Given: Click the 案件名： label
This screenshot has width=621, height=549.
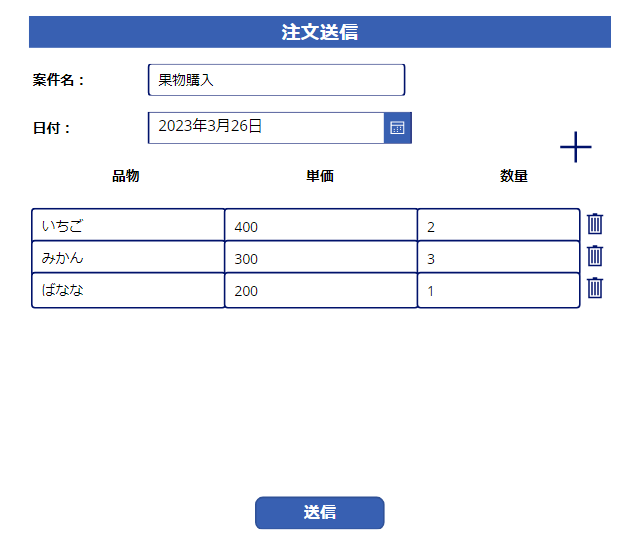Looking at the screenshot, I should coord(59,80).
